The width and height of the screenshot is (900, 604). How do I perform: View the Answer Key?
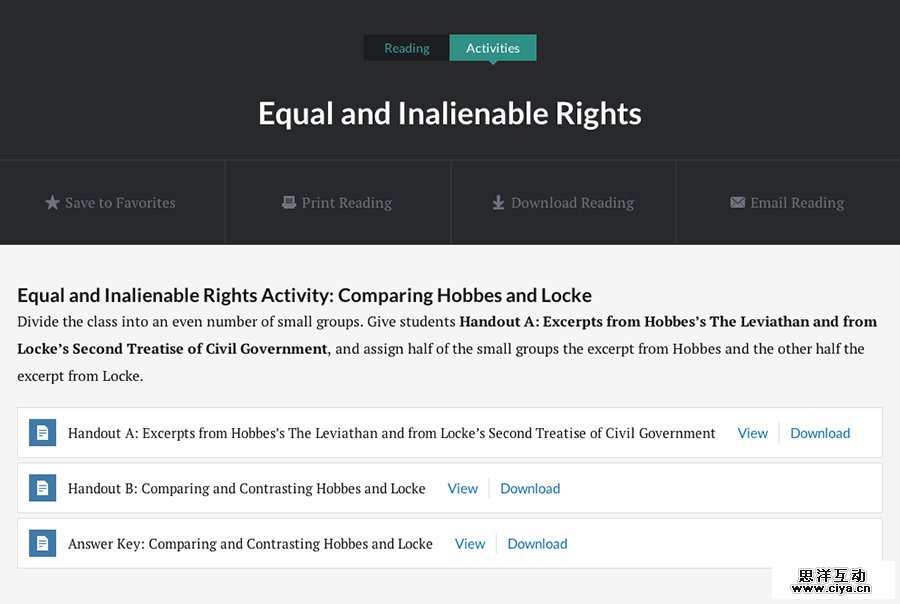click(x=470, y=544)
